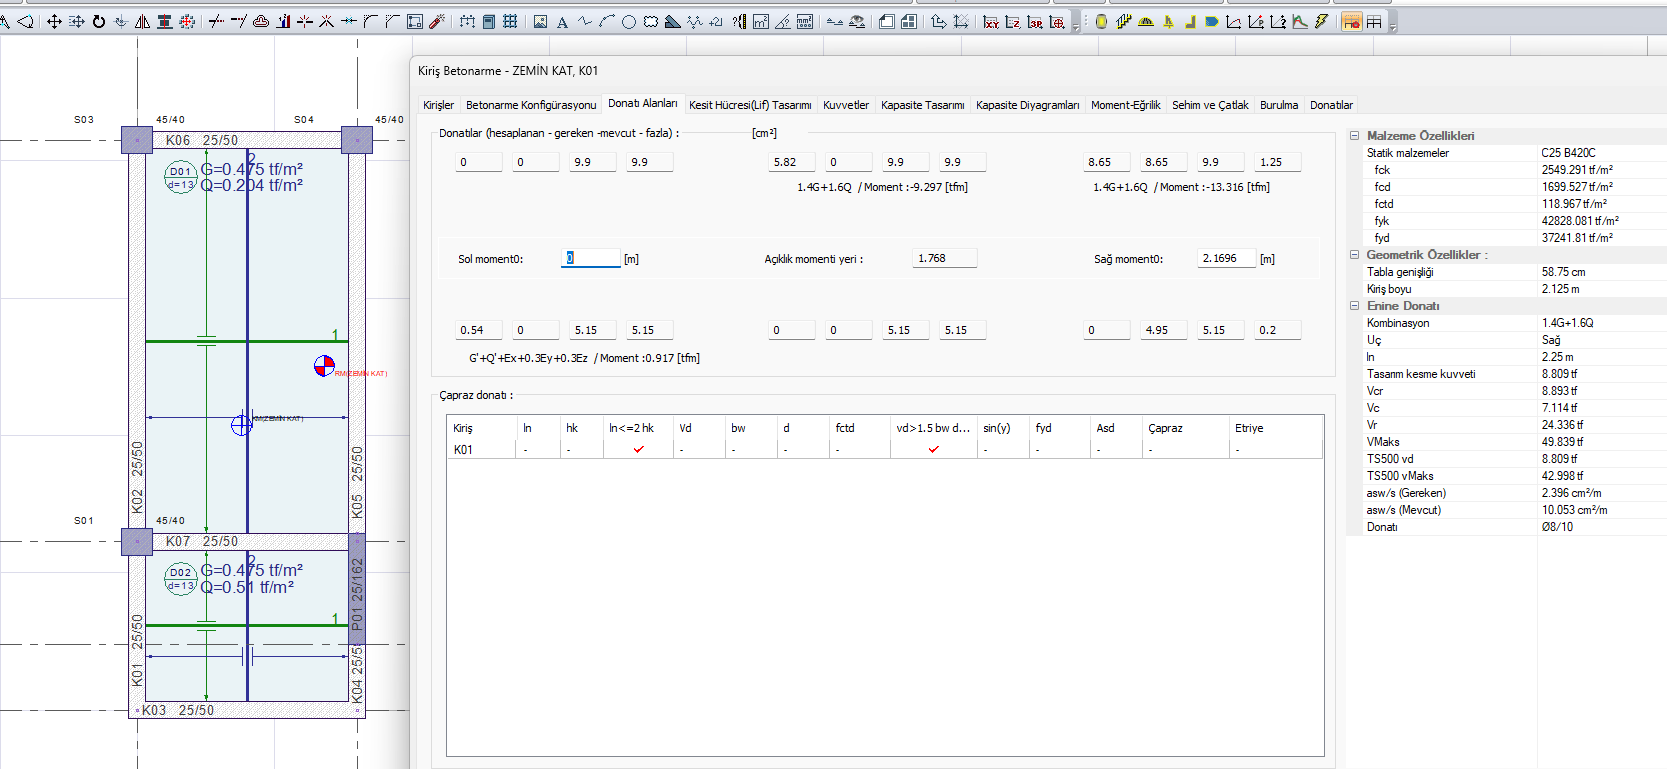Click beam label K07 25/50 in drawing
1667x769 pixels.
click(202, 541)
